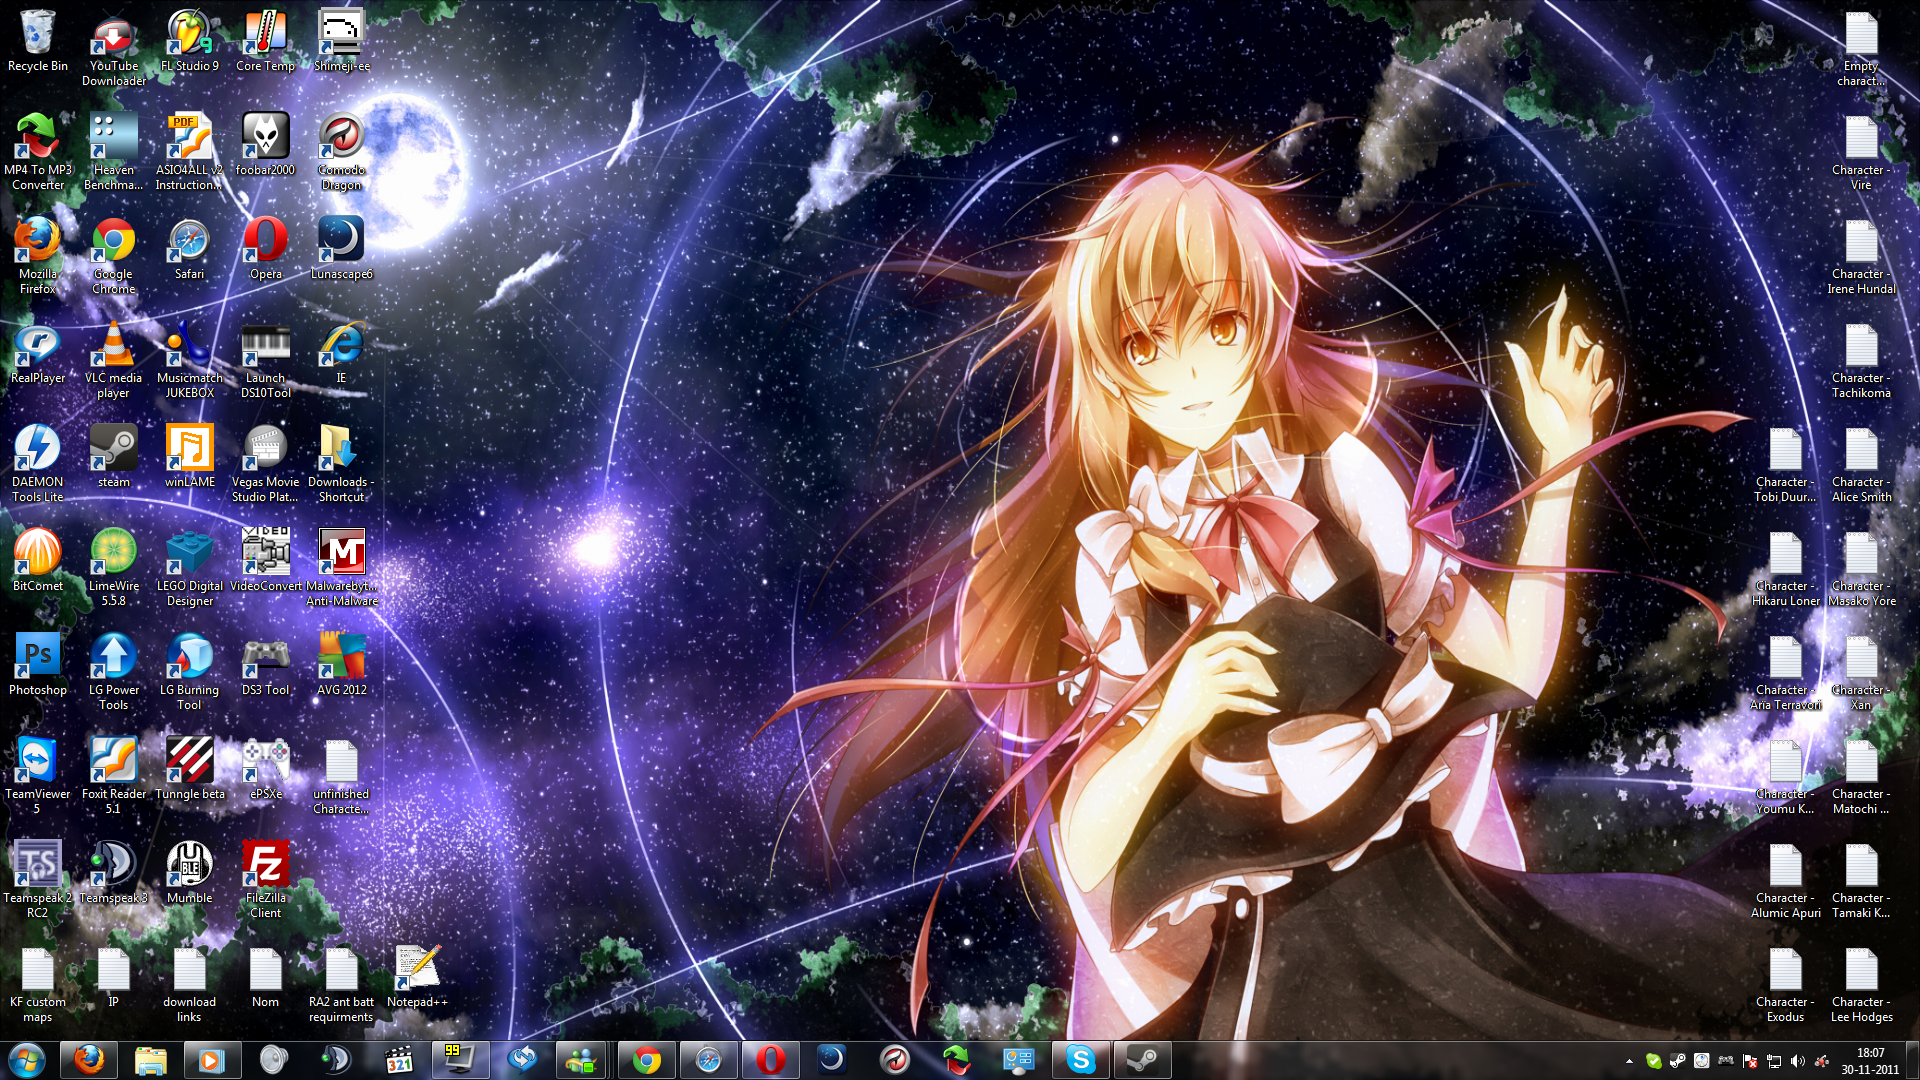Expand hidden system tray icons arrow

[1629, 1060]
